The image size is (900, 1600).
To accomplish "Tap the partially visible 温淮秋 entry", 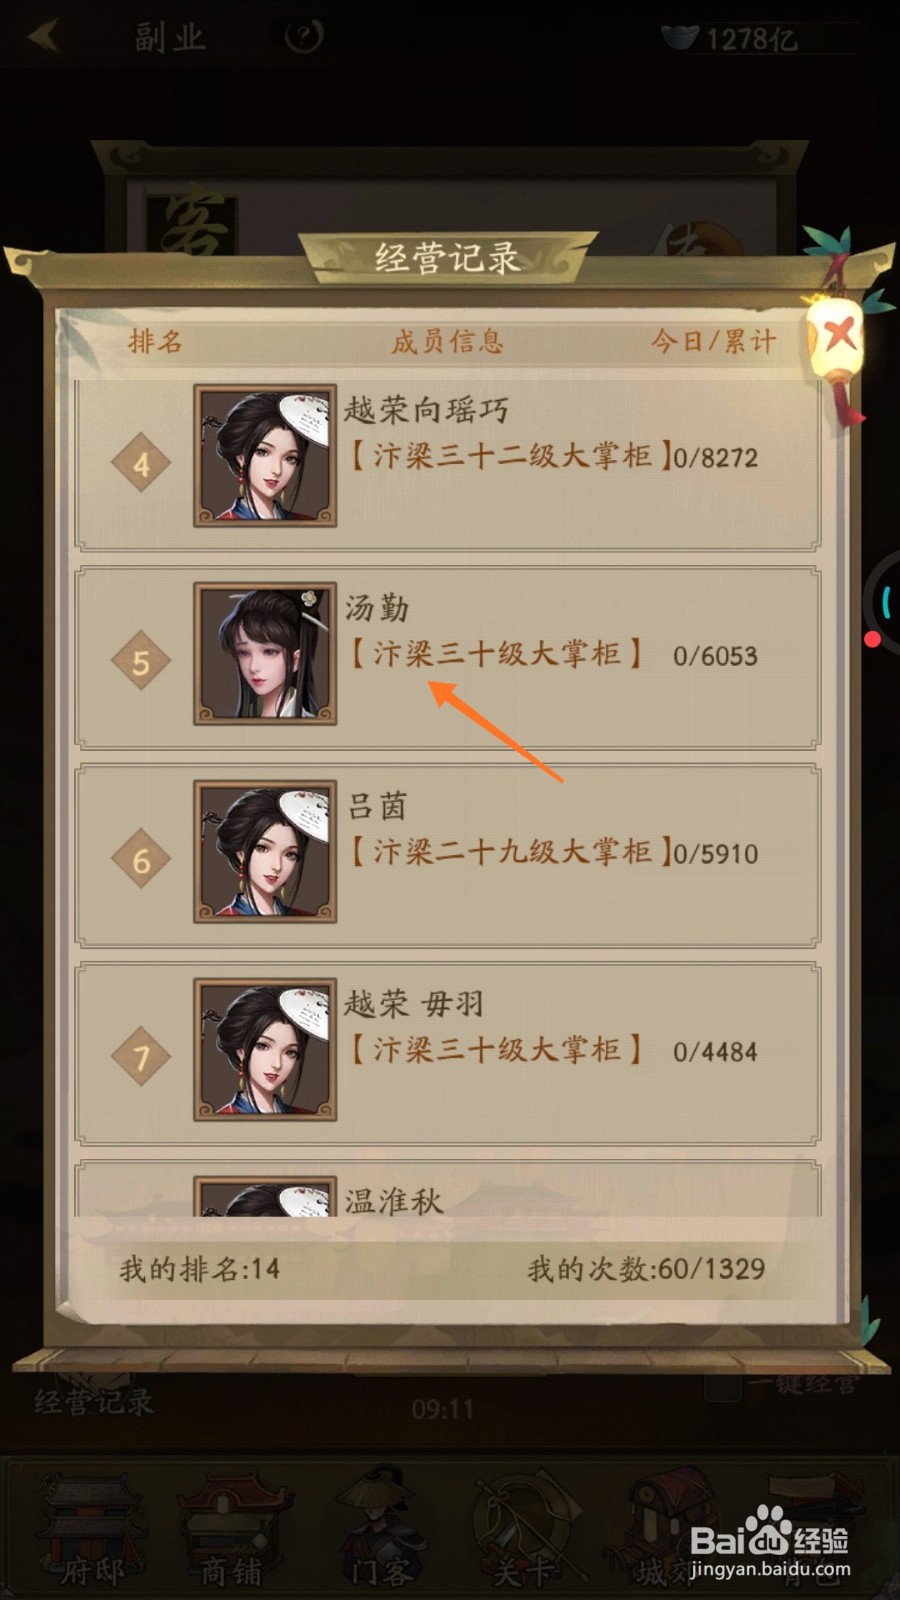I will pos(448,1190).
